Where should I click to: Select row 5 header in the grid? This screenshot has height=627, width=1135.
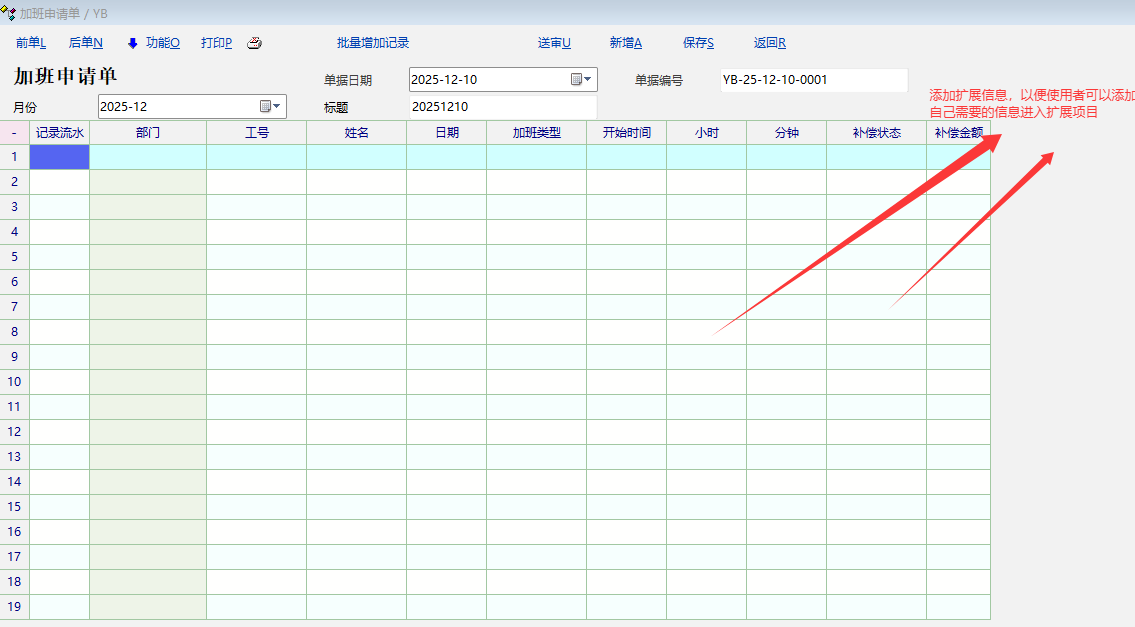(14, 257)
